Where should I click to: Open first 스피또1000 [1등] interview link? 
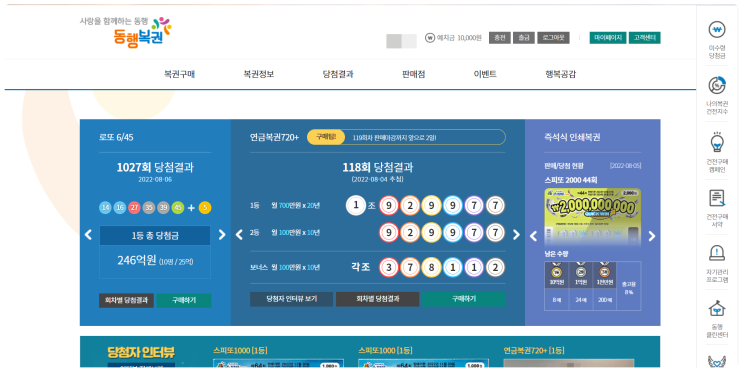(x=240, y=350)
